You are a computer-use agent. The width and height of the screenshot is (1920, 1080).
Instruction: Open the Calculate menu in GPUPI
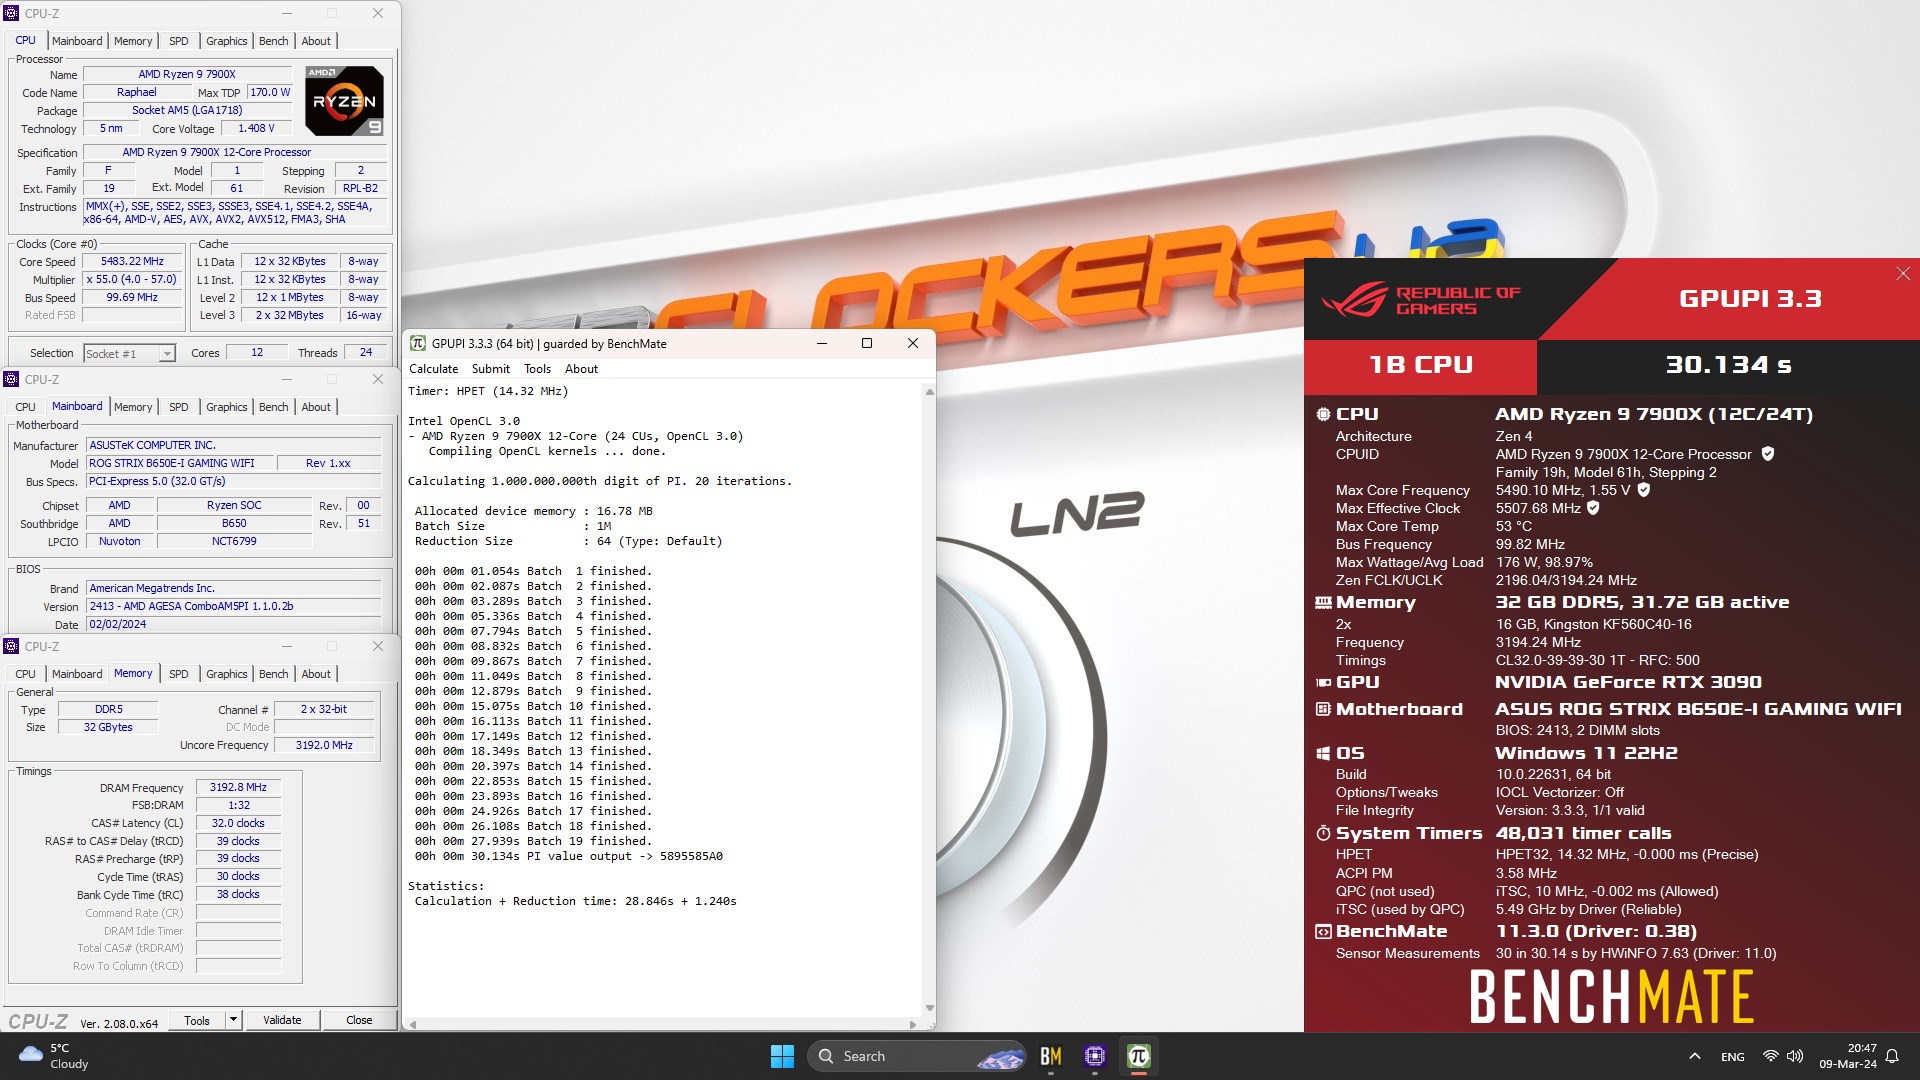tap(433, 369)
